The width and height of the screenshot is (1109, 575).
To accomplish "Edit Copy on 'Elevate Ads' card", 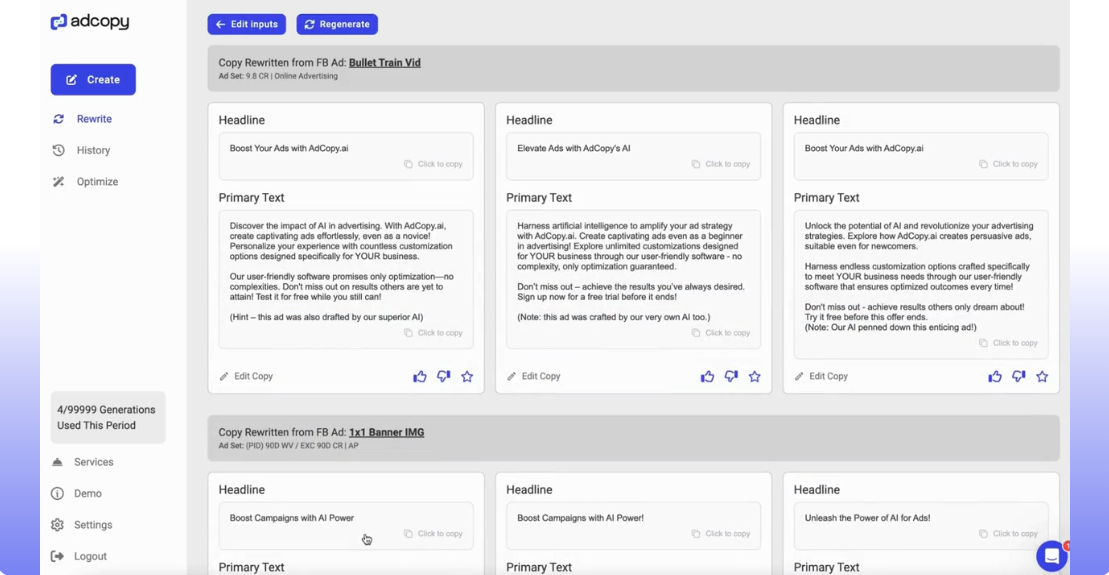I will pos(534,376).
